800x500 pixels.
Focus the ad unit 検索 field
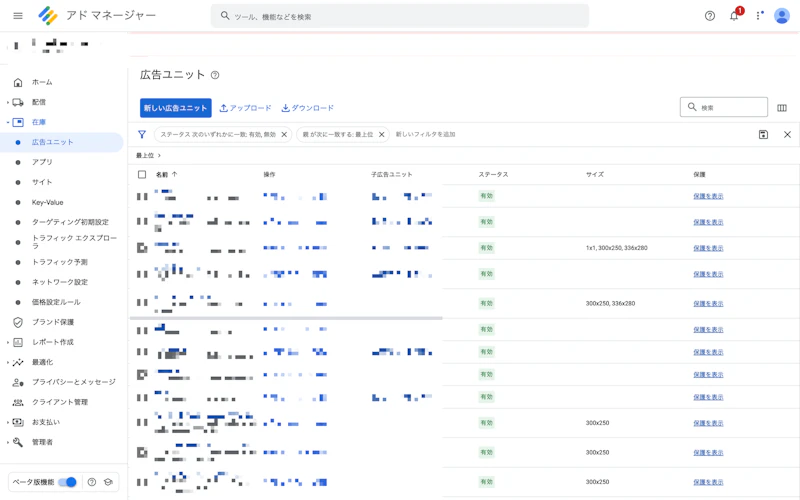point(723,107)
